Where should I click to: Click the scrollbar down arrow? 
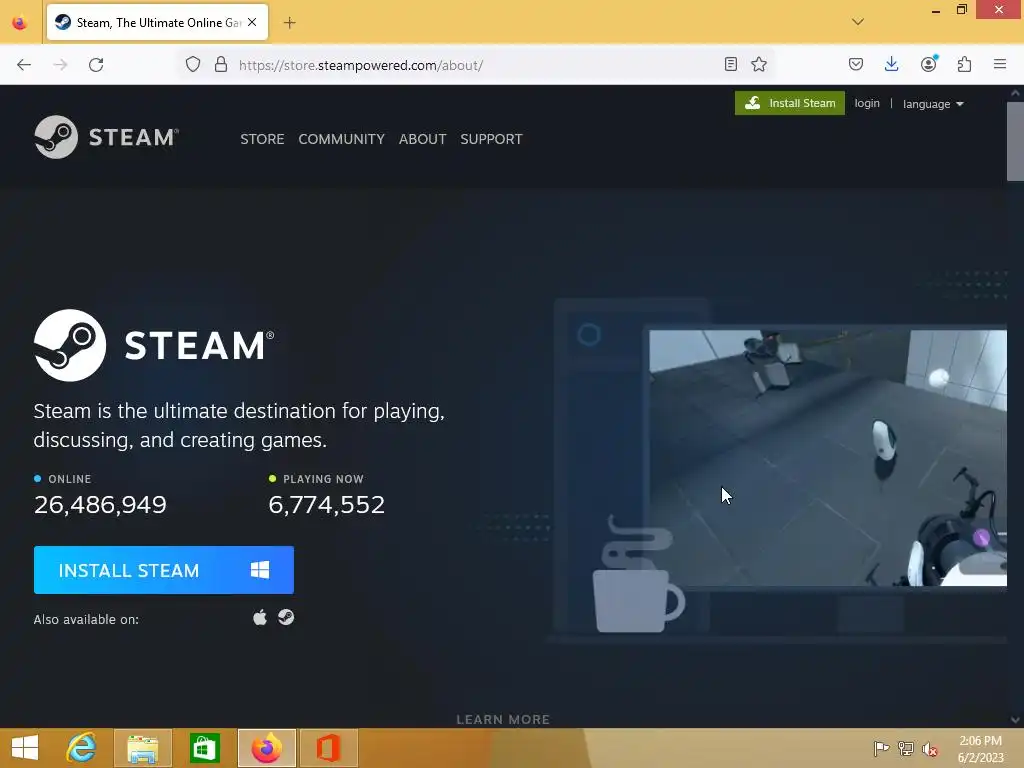pos(1015,720)
